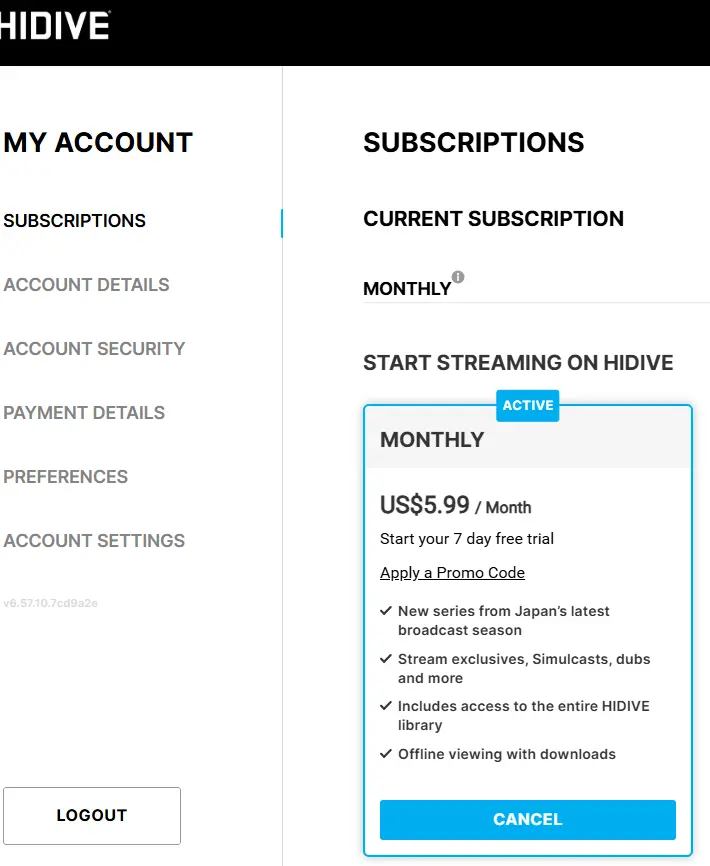Open the Account Details section

click(x=86, y=285)
